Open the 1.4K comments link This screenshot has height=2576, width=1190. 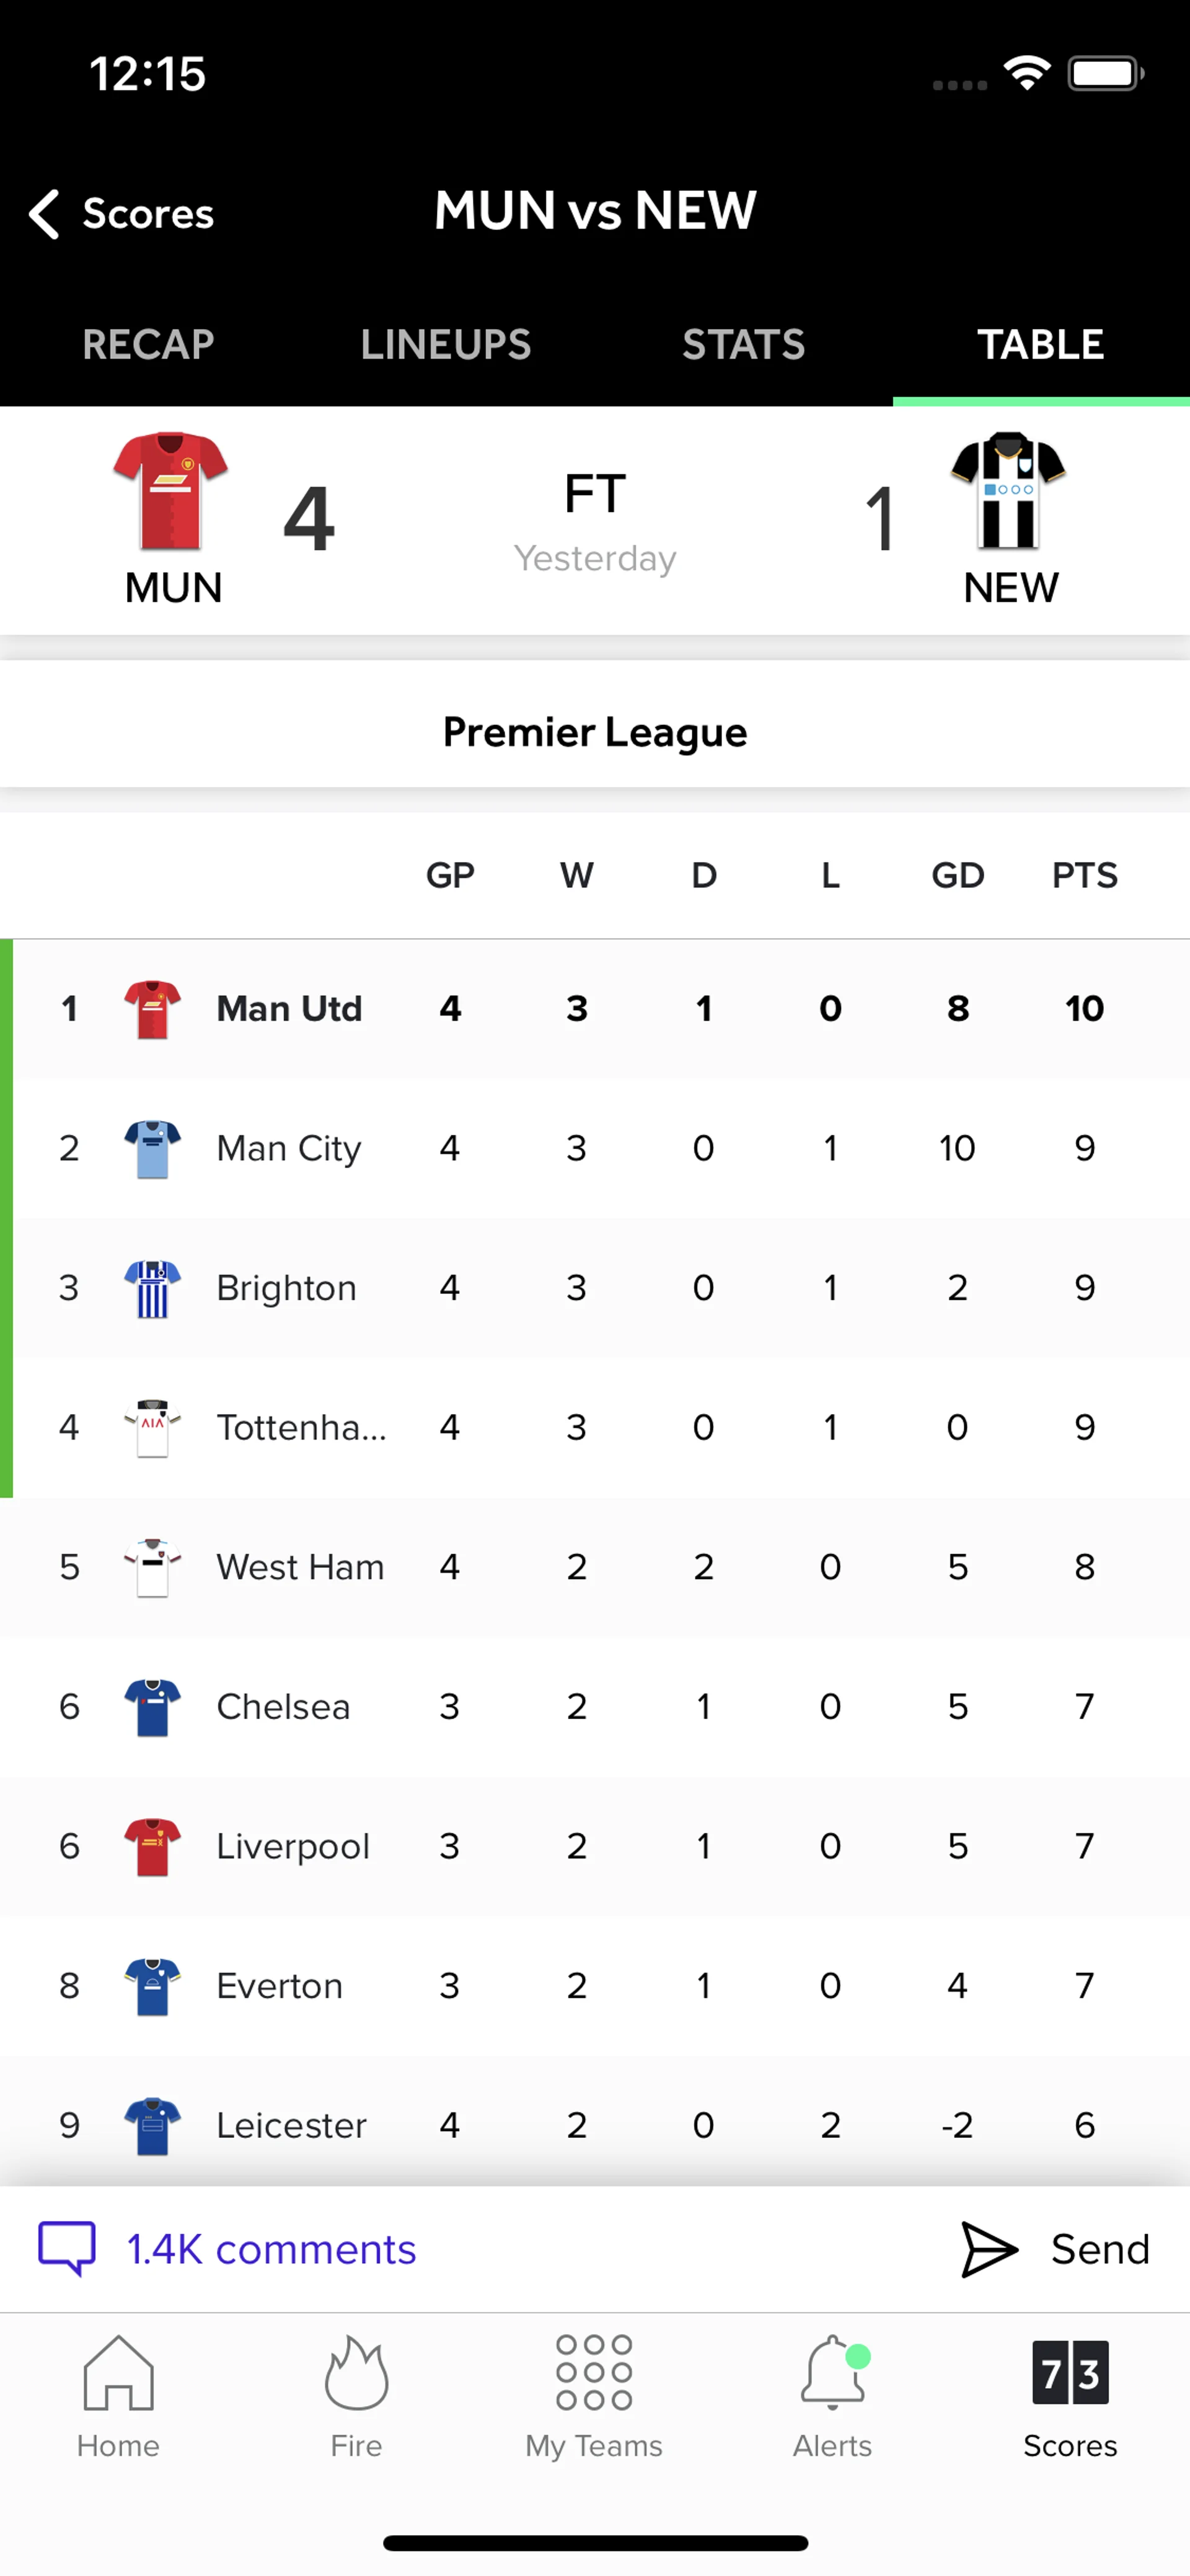[271, 2250]
